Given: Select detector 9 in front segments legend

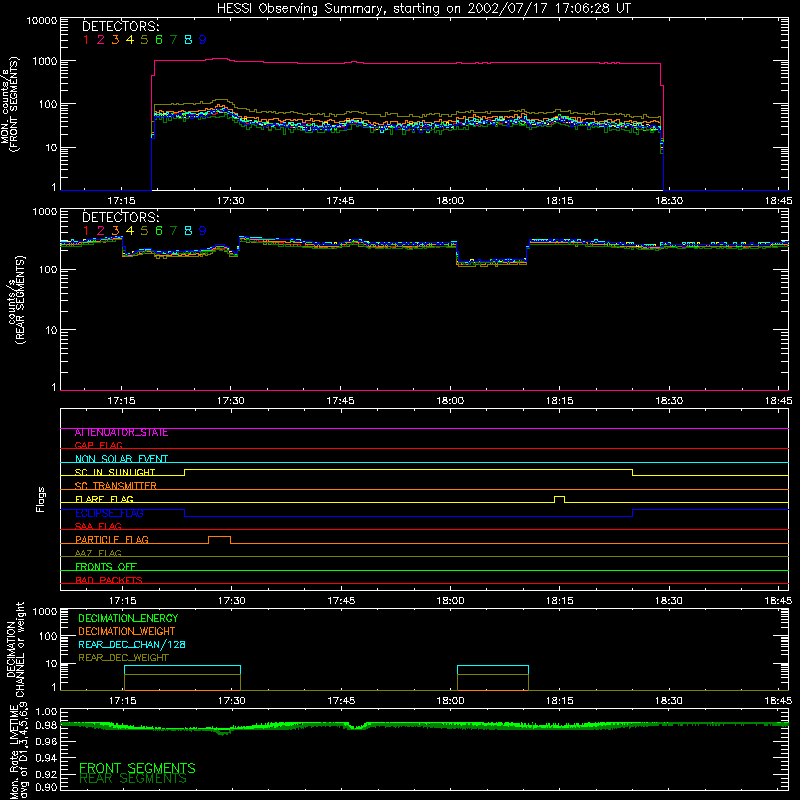Looking at the screenshot, I should click(203, 40).
